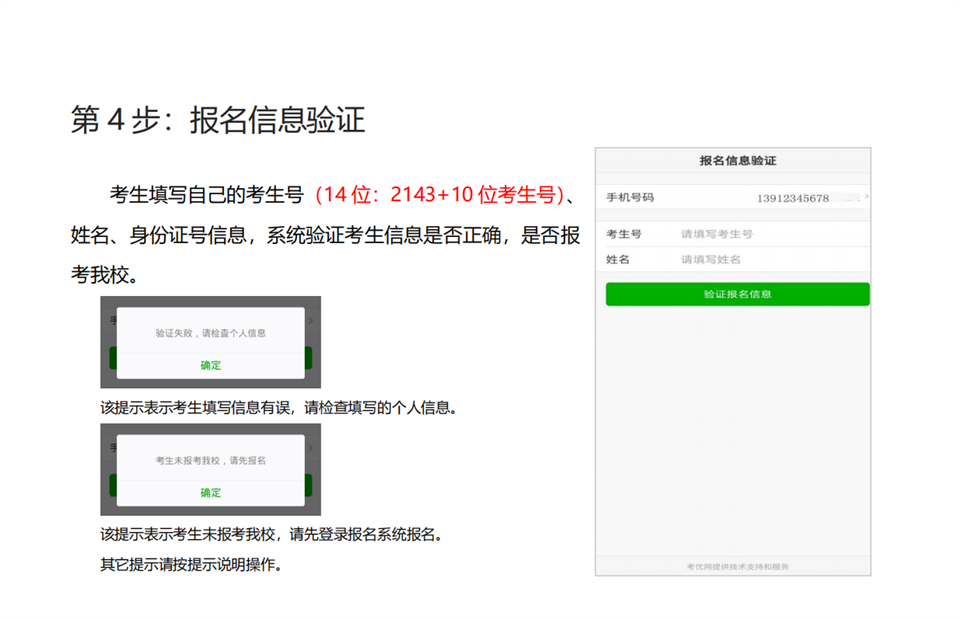Click the 考优网提供技术支持和服务 footer text
The image size is (960, 619).
737,567
